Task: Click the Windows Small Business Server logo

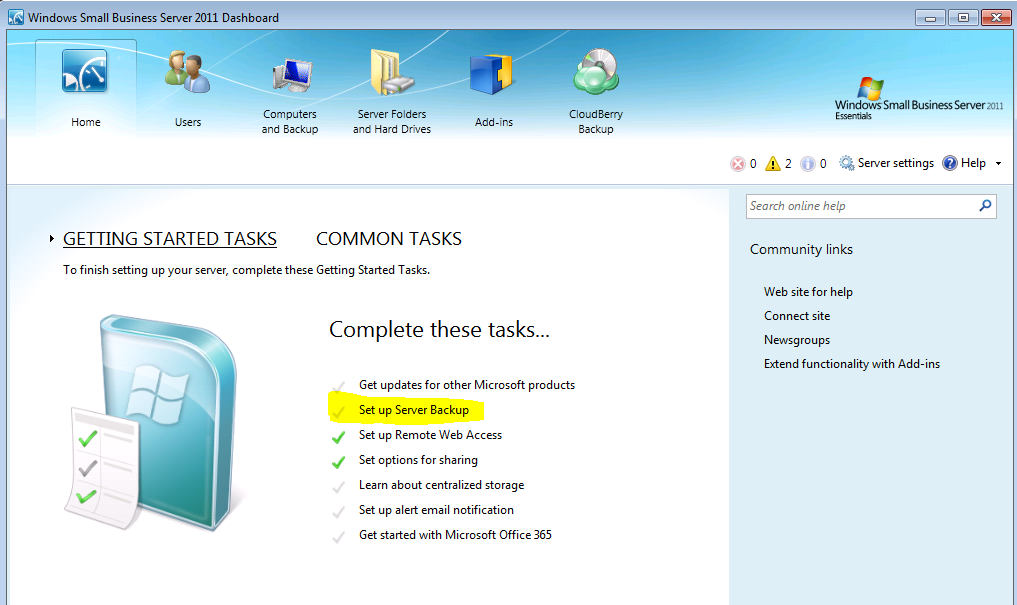Action: click(918, 99)
